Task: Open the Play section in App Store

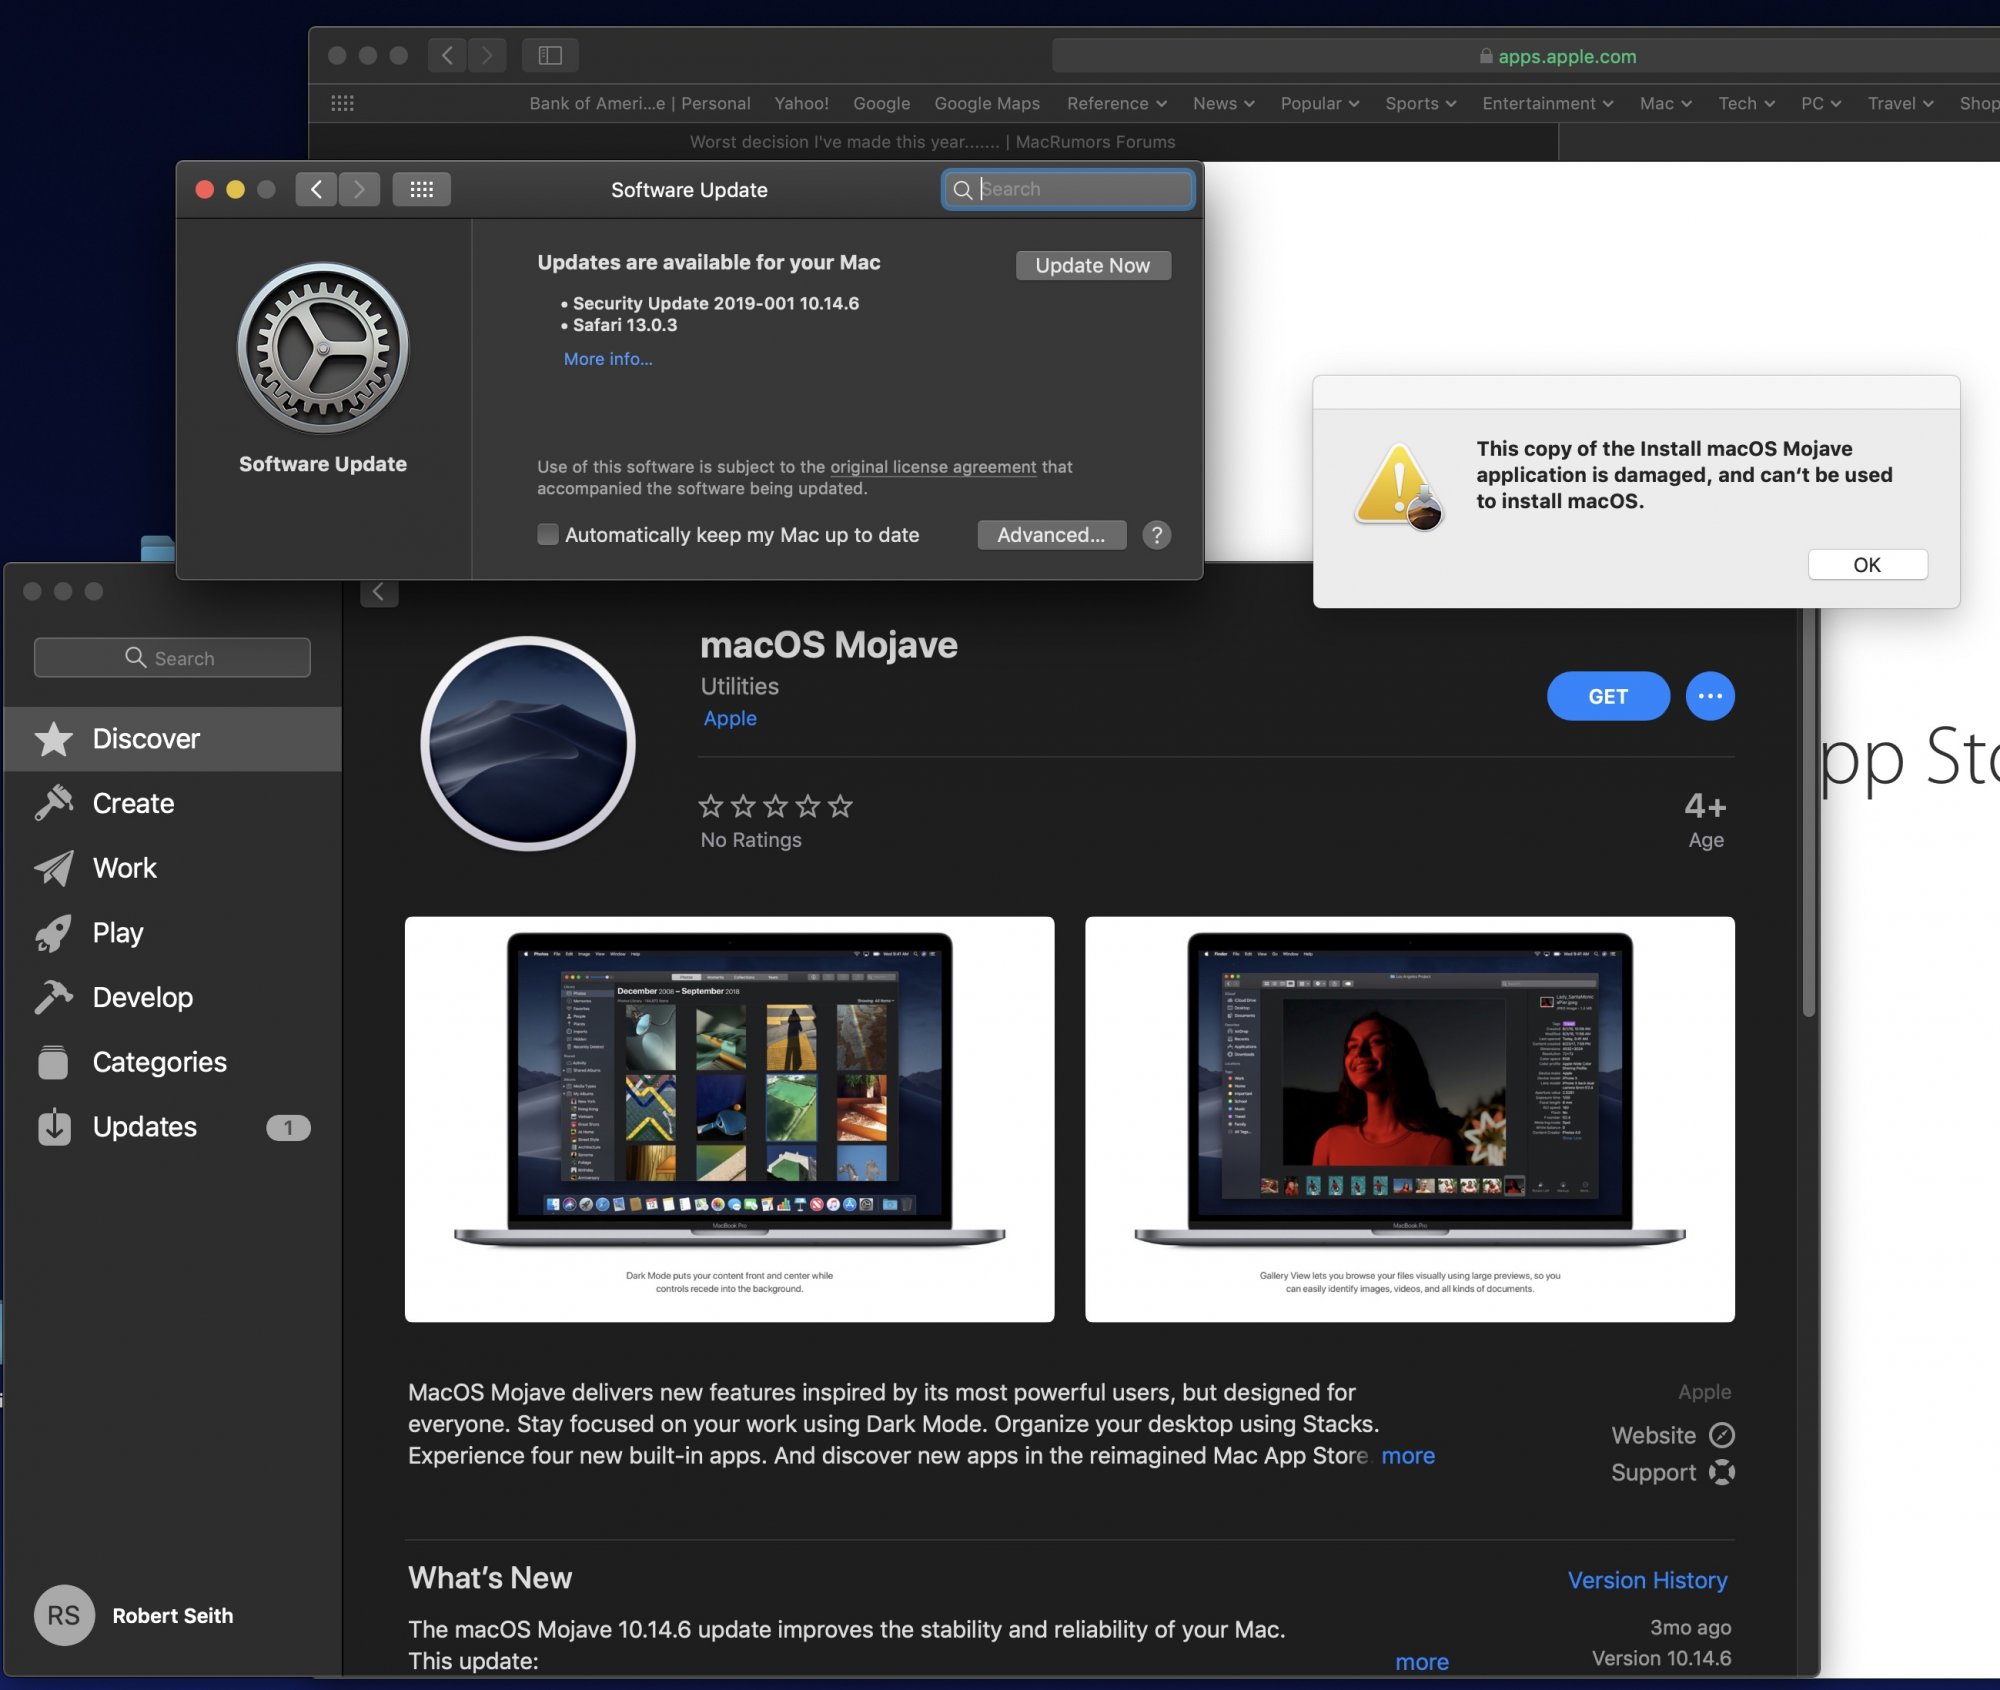Action: tap(173, 932)
